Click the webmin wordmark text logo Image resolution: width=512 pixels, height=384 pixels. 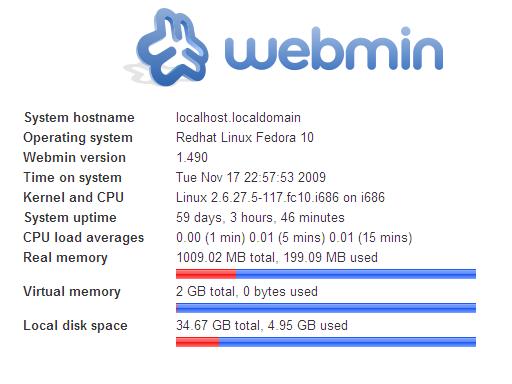click(x=334, y=47)
